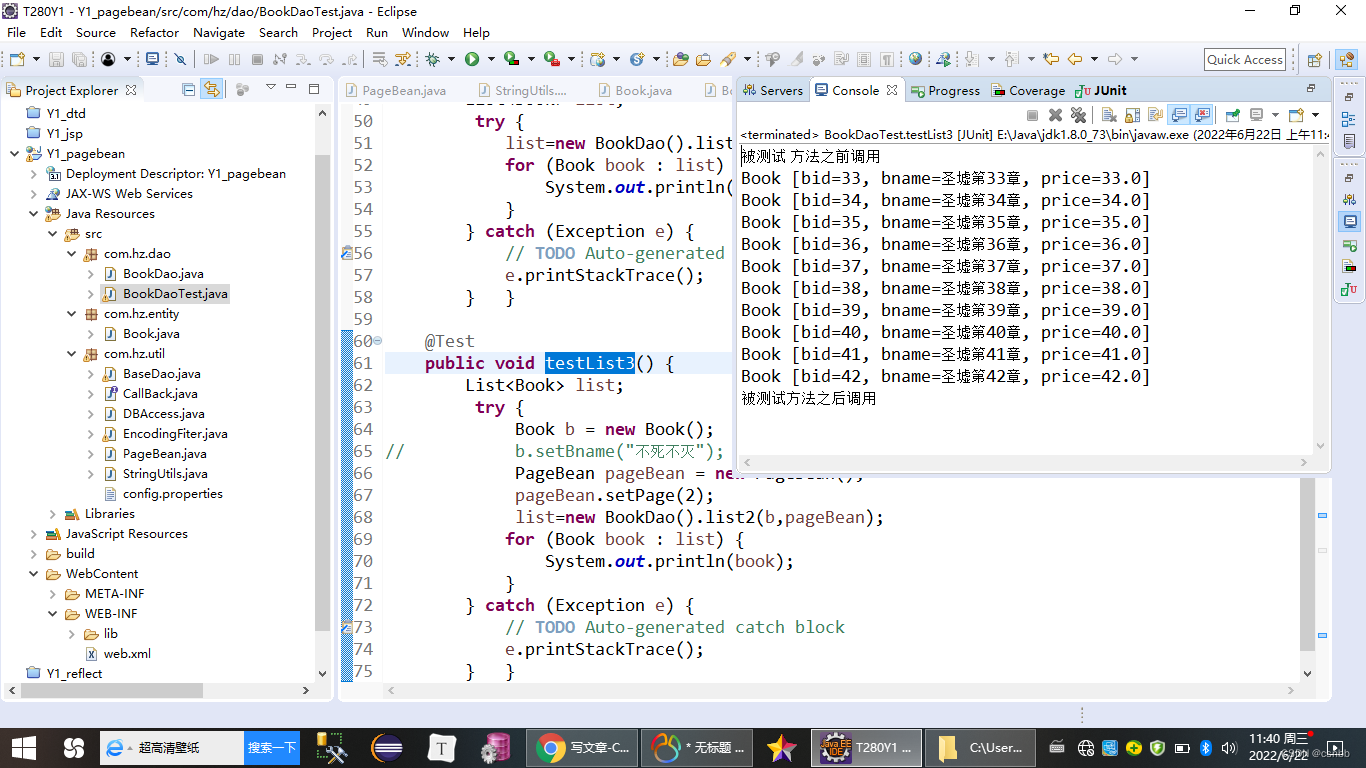Click Remove Launch X icon in Console
1366x768 pixels.
click(1055, 115)
